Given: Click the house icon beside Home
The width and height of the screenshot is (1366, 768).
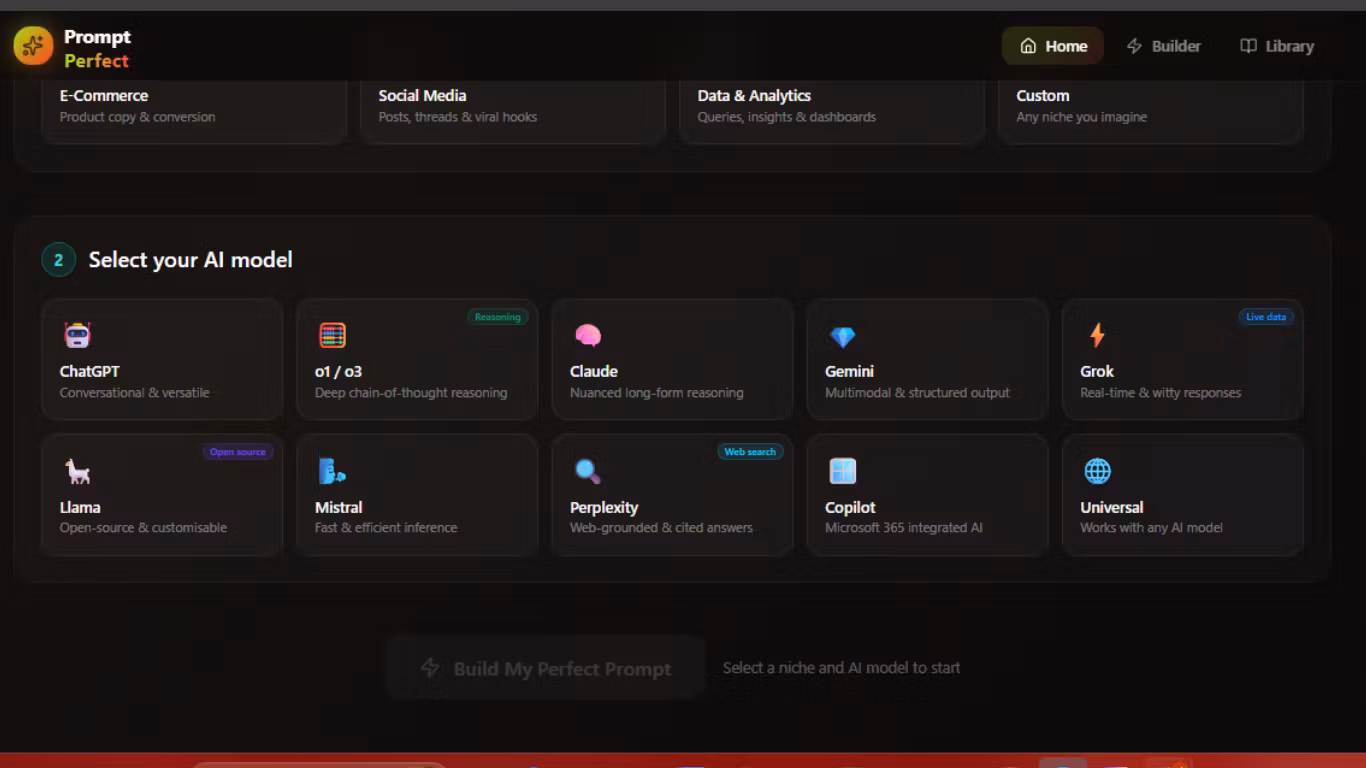Looking at the screenshot, I should pos(1028,46).
